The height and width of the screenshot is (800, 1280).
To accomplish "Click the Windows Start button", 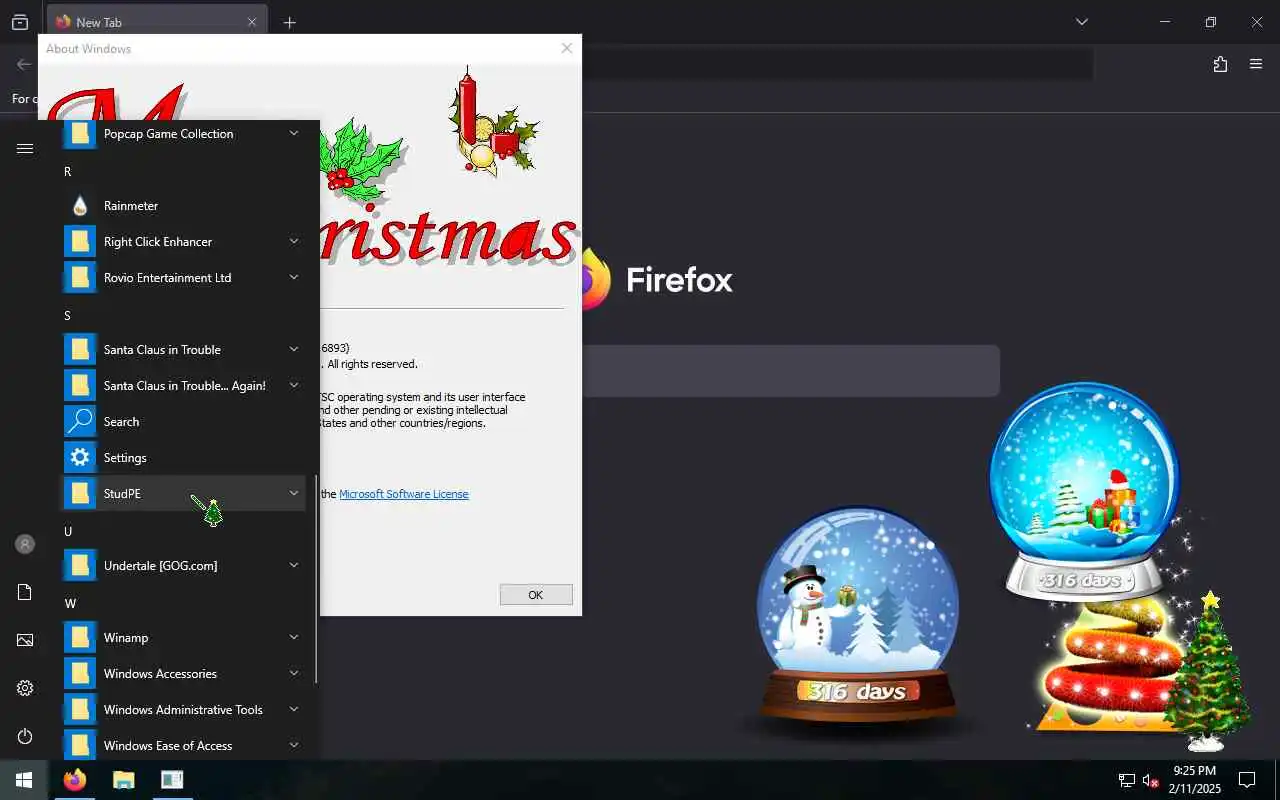I will pyautogui.click(x=24, y=780).
